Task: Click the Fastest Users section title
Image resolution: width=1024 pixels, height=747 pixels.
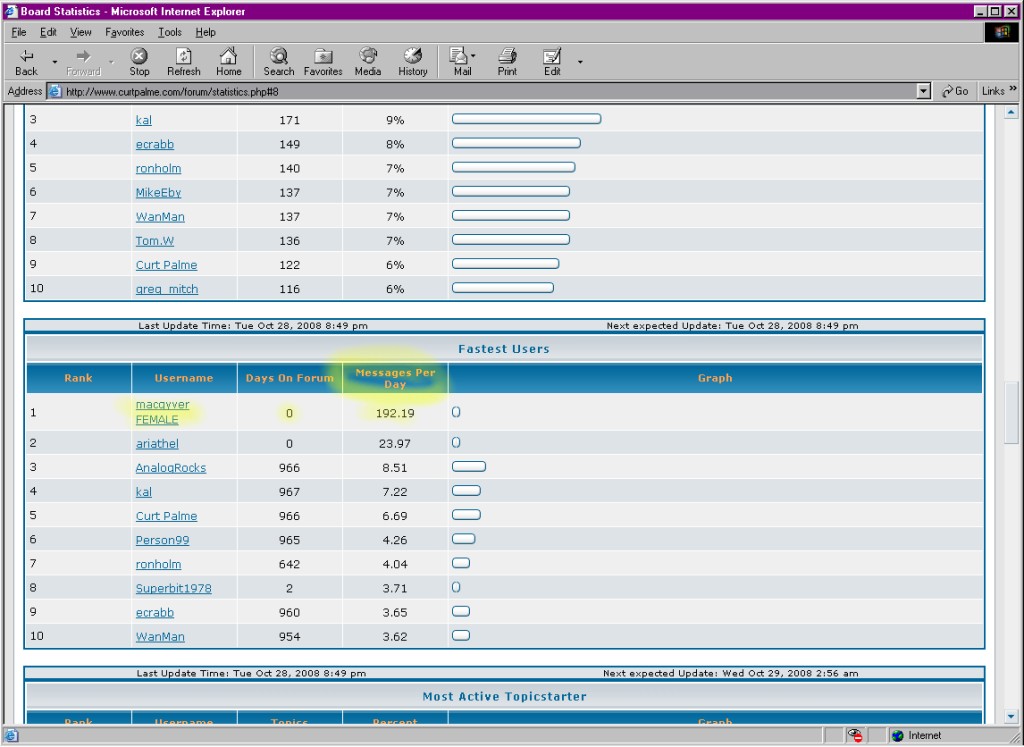Action: [x=504, y=349]
